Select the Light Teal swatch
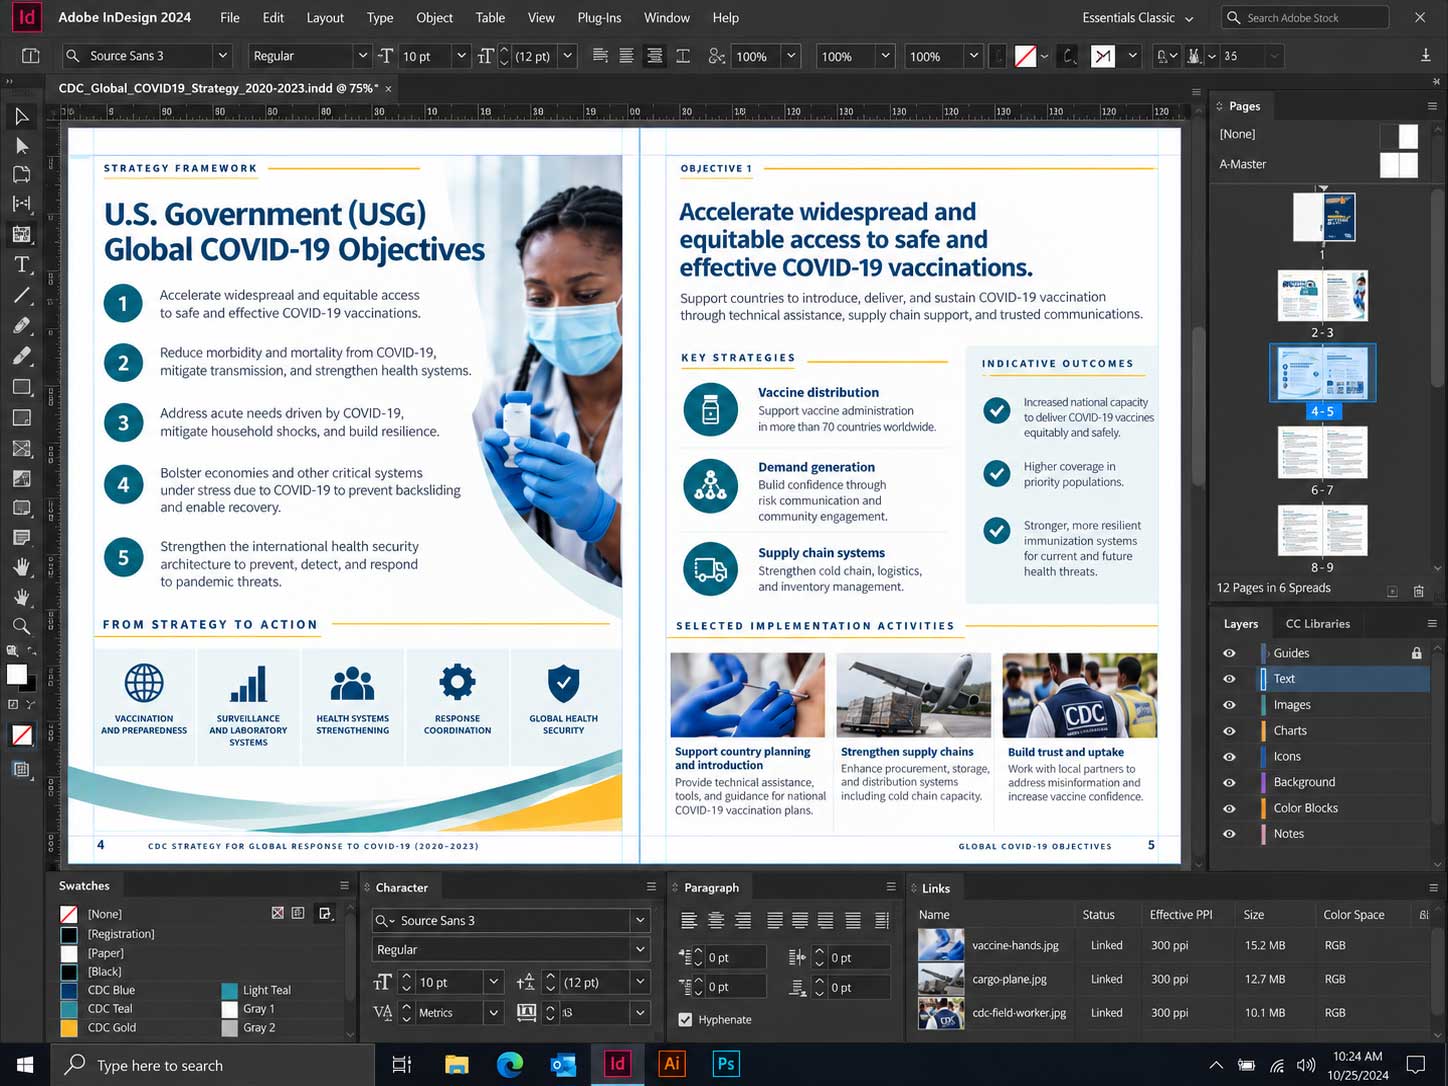 coord(257,990)
